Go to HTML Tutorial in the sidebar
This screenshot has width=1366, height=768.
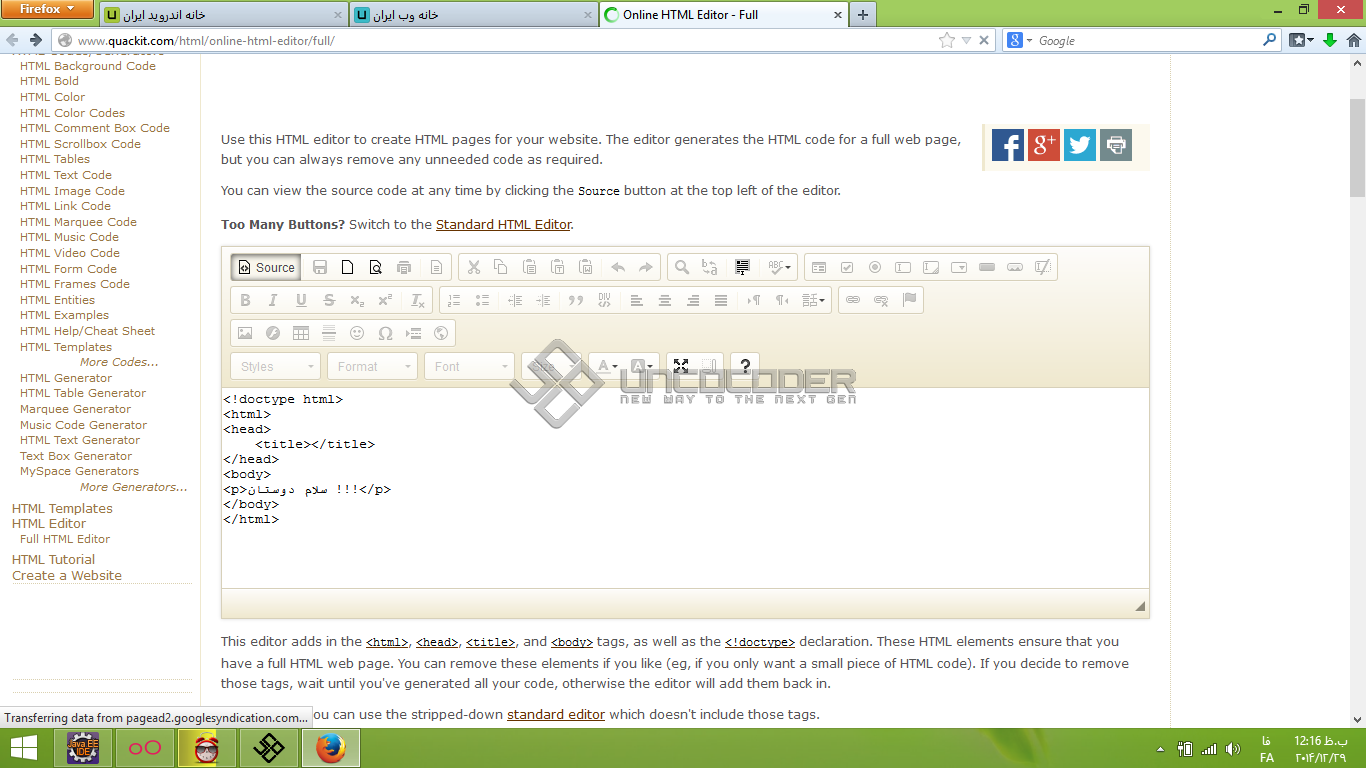pyautogui.click(x=54, y=559)
